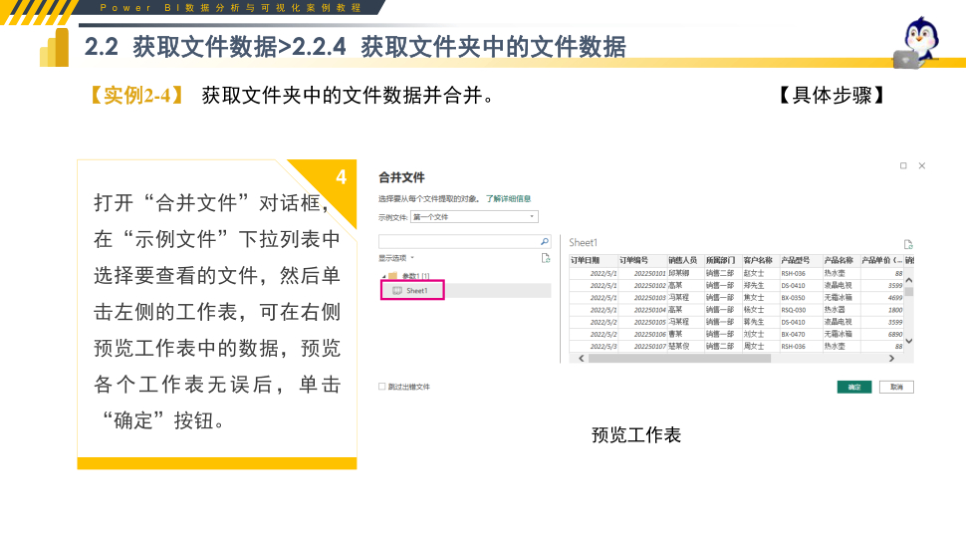Click the 取消 button
The height and width of the screenshot is (544, 966).
tap(896, 387)
